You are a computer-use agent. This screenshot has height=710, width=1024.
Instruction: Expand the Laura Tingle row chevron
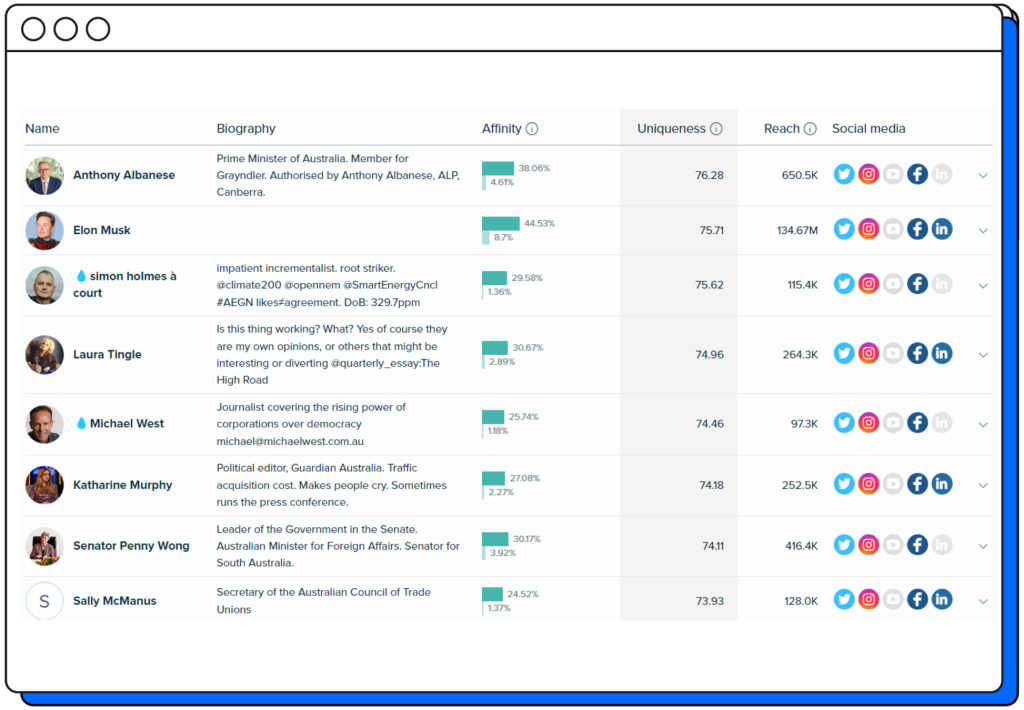(x=983, y=355)
